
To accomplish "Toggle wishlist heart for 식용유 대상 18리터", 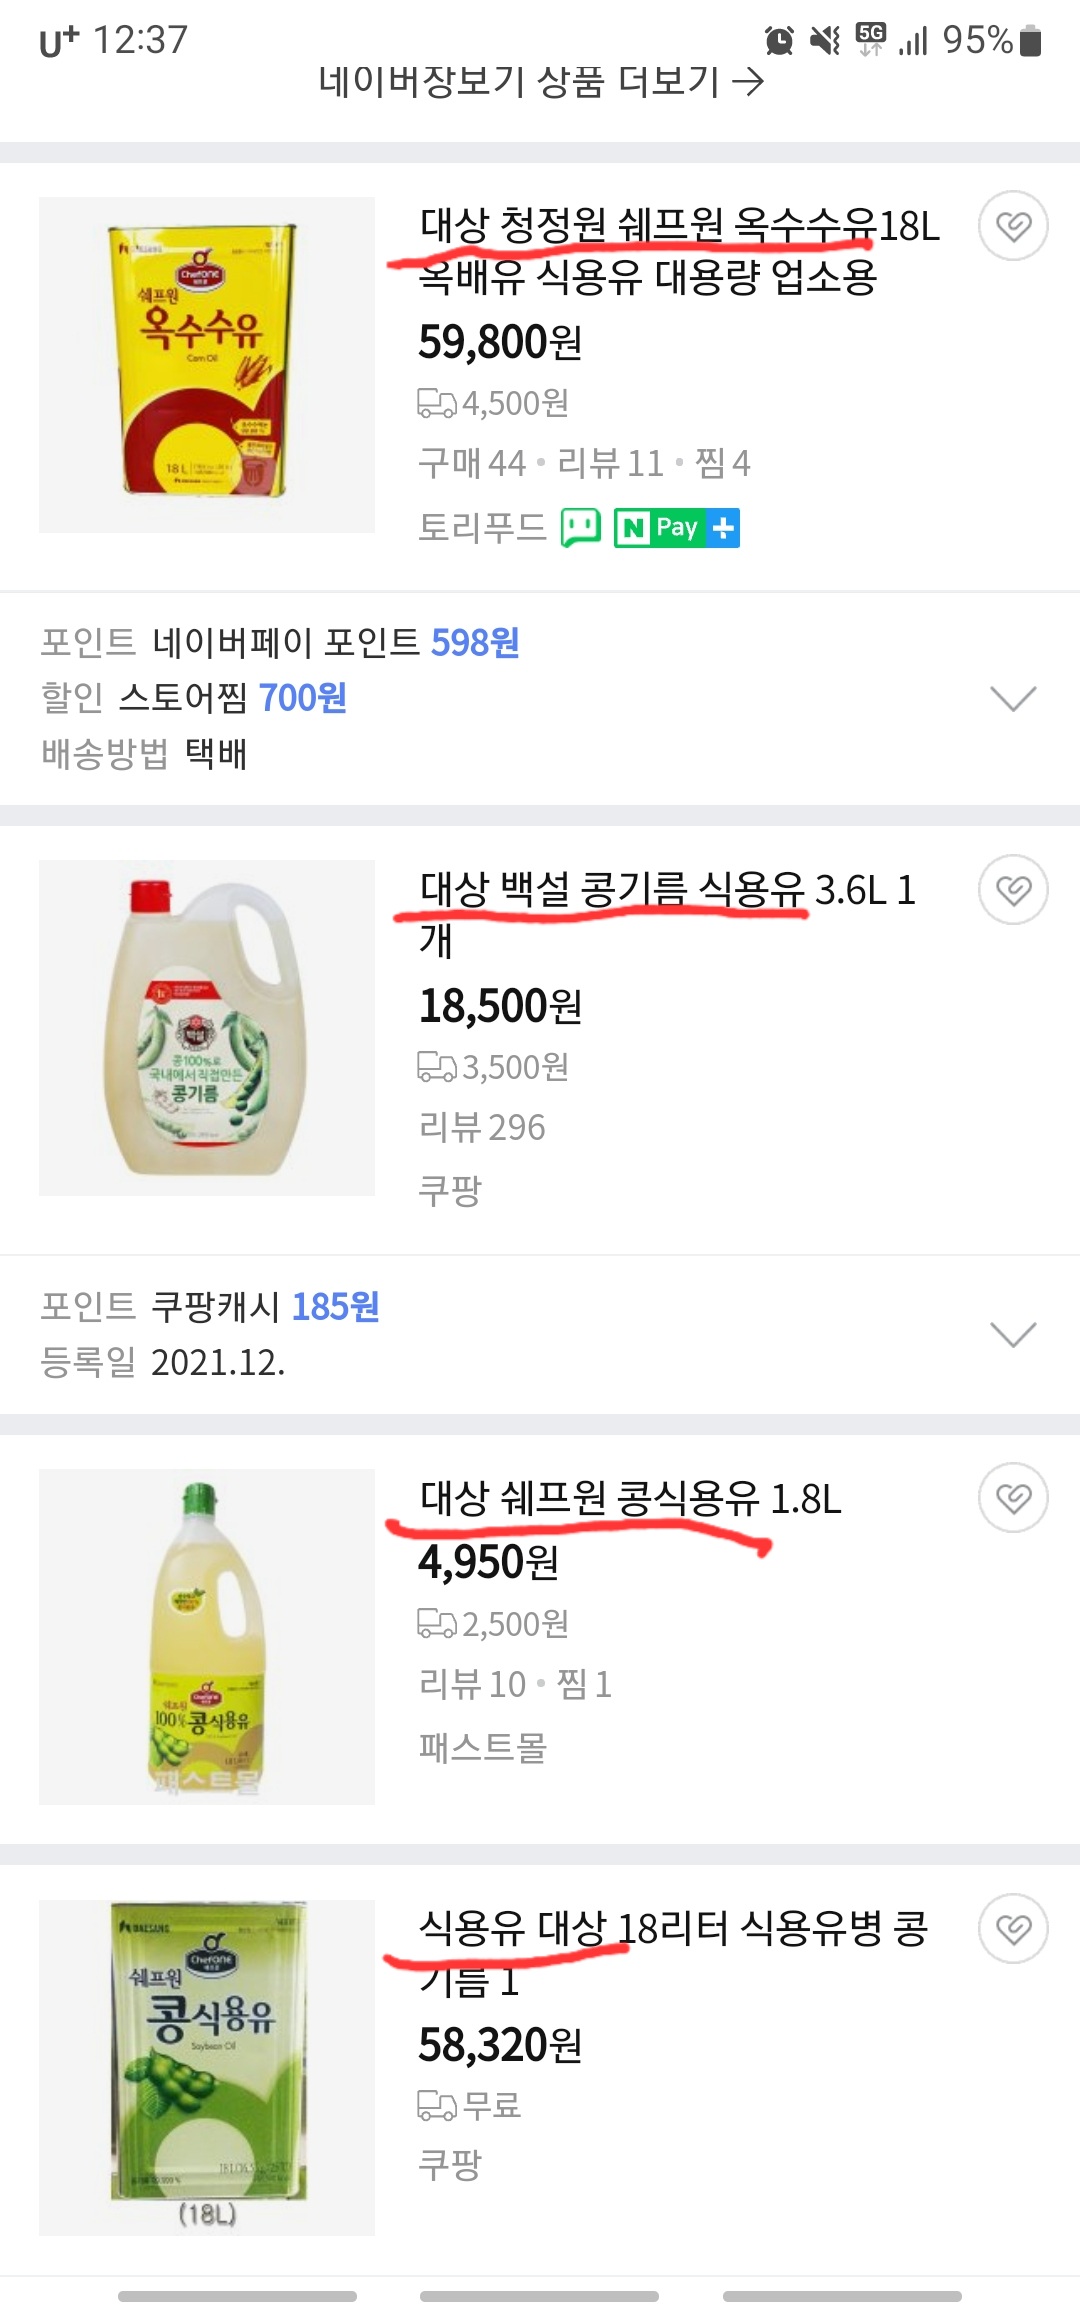I will (1013, 1928).
